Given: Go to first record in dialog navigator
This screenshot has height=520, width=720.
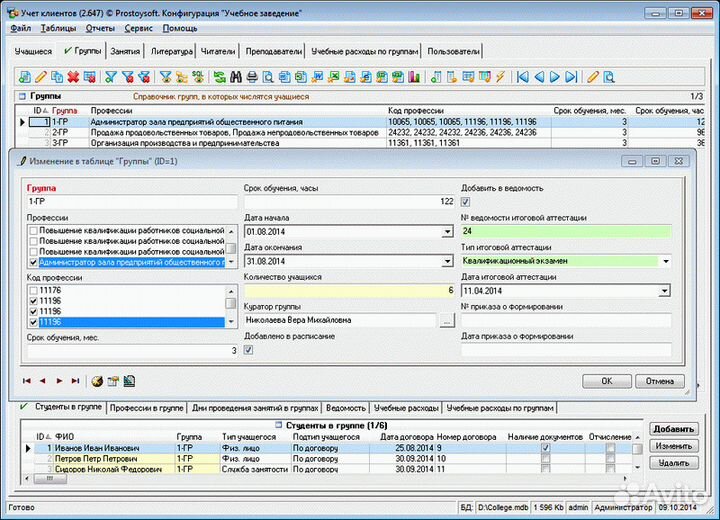Looking at the screenshot, I should click(x=27, y=381).
